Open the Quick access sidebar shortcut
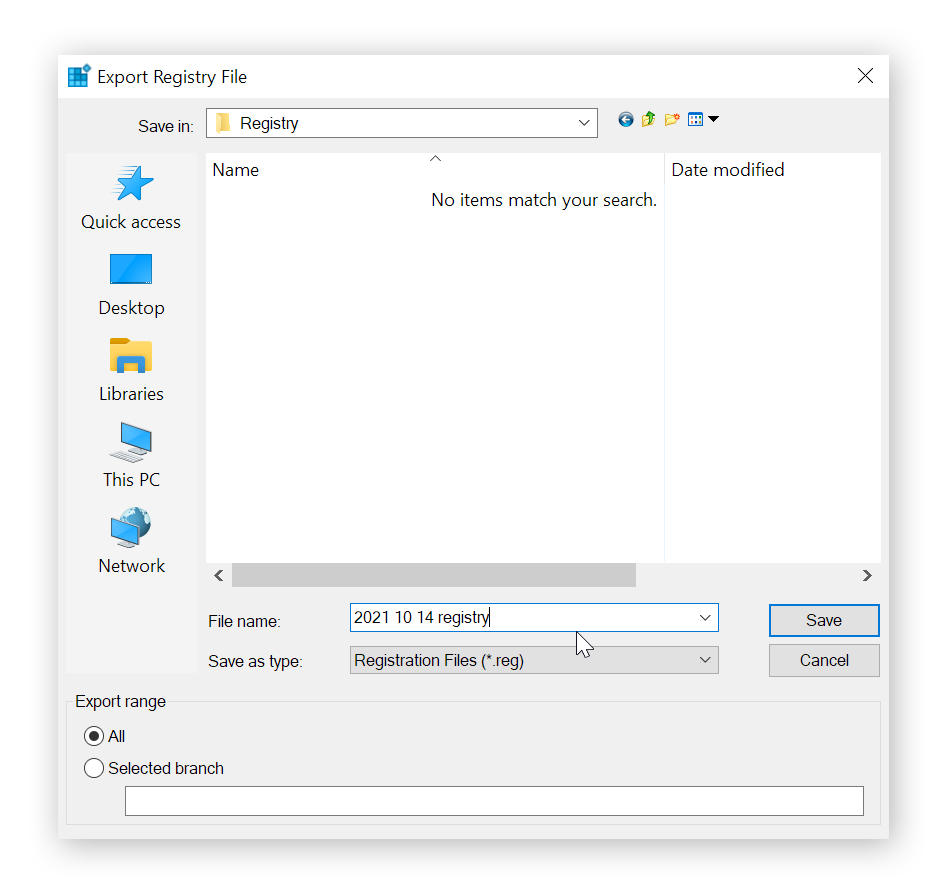946x891 pixels. pyautogui.click(x=130, y=198)
